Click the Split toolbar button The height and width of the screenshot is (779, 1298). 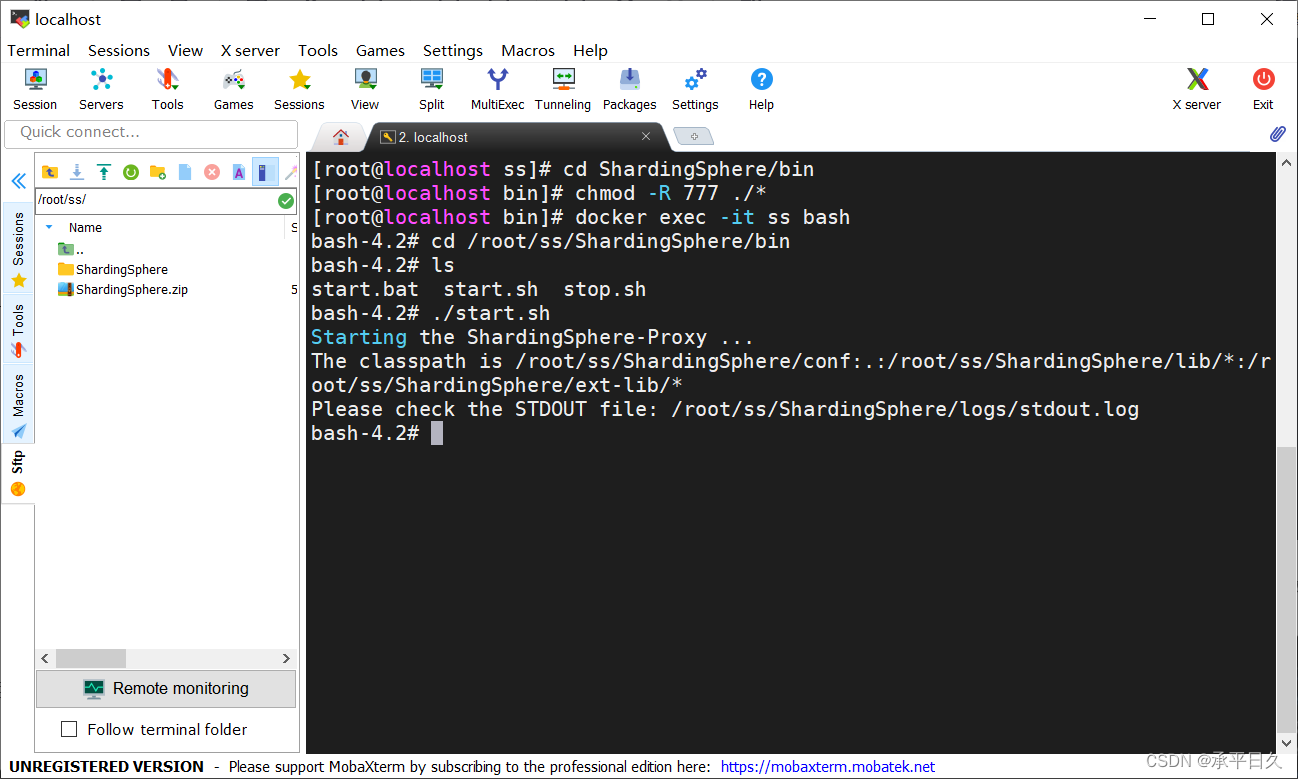(432, 89)
